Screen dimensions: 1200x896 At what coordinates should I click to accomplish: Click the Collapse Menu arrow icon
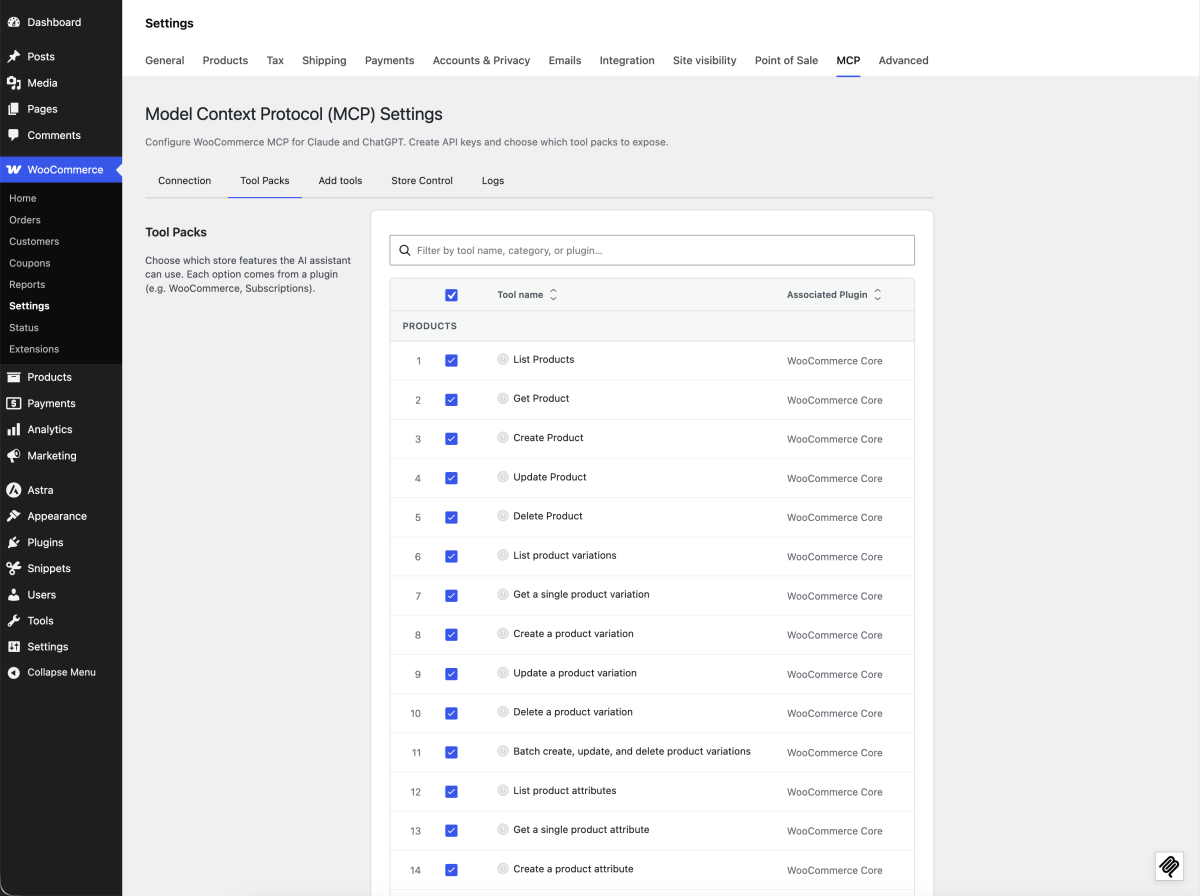point(14,673)
